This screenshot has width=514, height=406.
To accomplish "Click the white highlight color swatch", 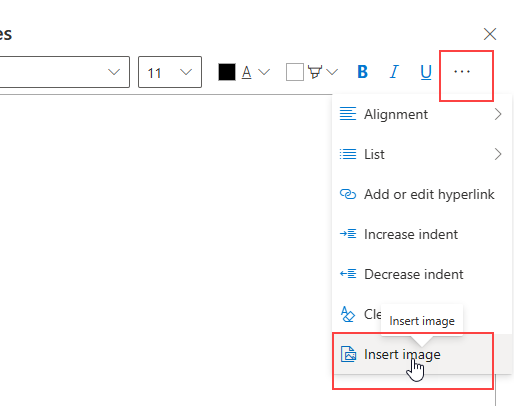I will [295, 72].
